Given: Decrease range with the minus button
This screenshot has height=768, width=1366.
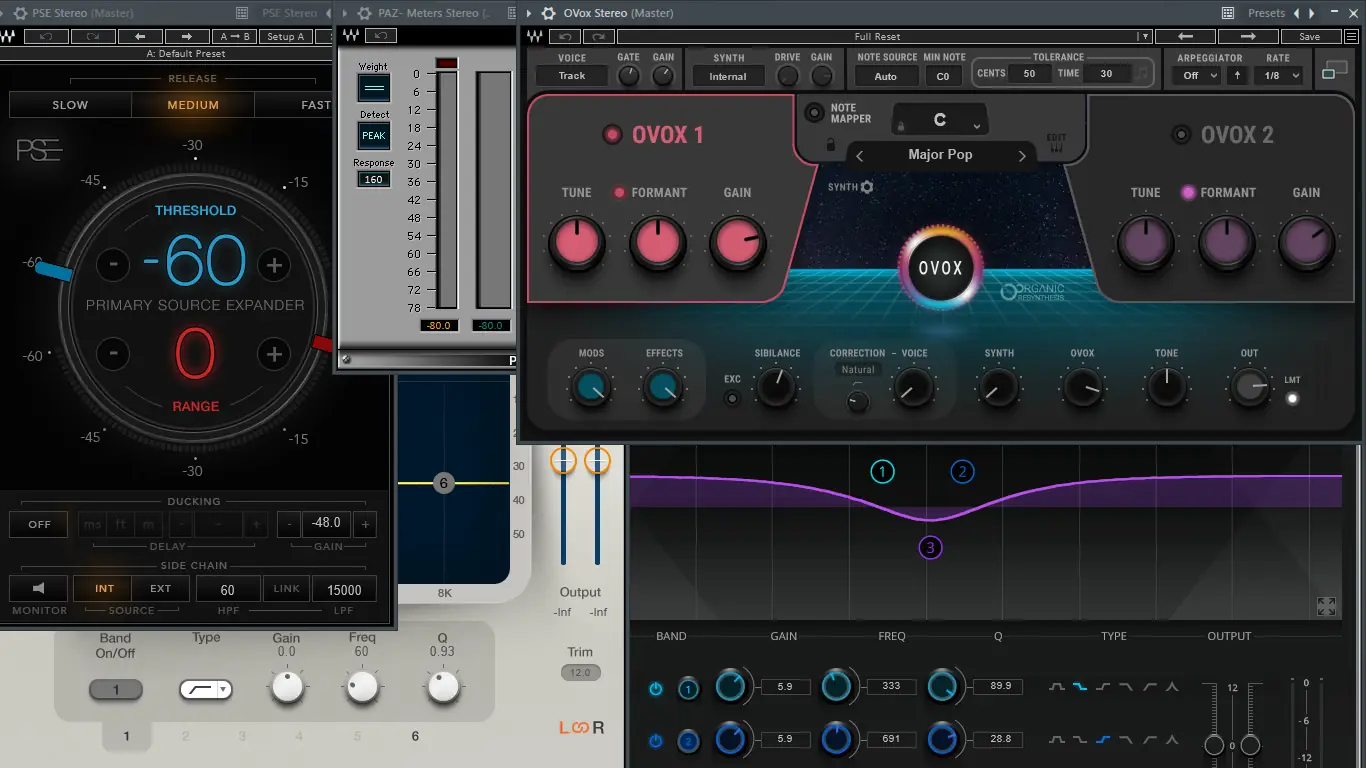Looking at the screenshot, I should point(113,354).
